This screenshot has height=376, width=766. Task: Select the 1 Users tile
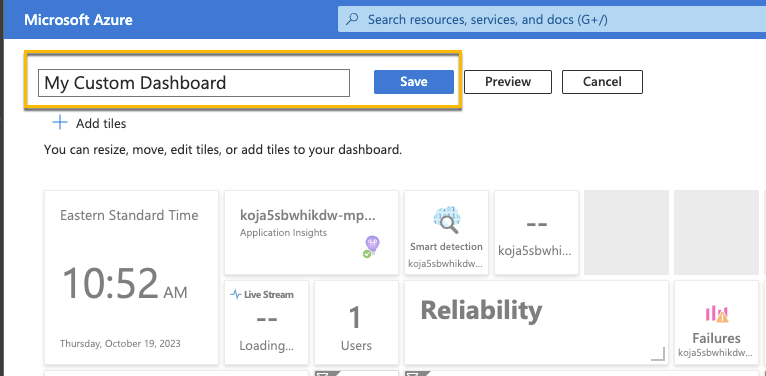356,322
